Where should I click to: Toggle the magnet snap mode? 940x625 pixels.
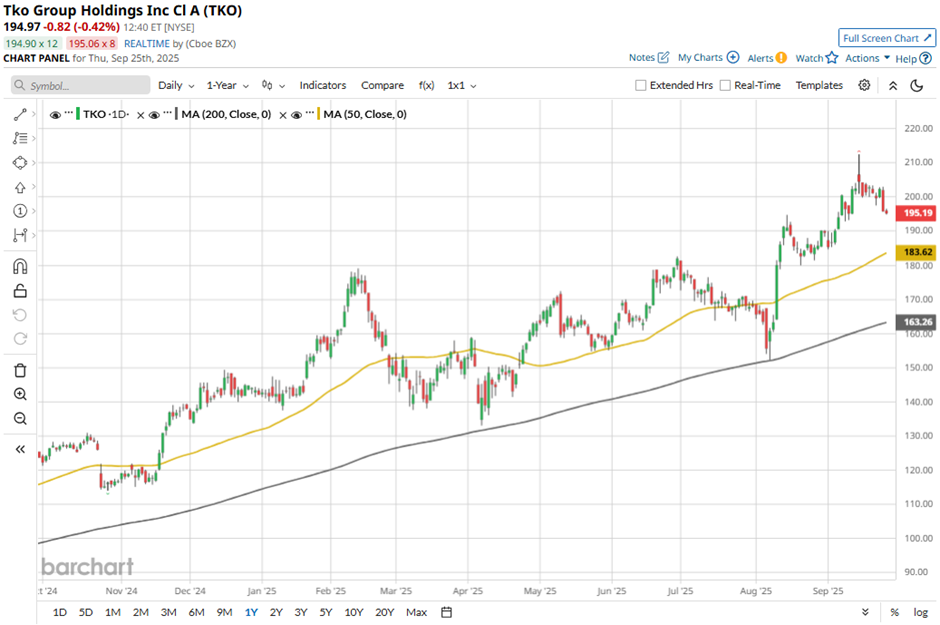20,266
